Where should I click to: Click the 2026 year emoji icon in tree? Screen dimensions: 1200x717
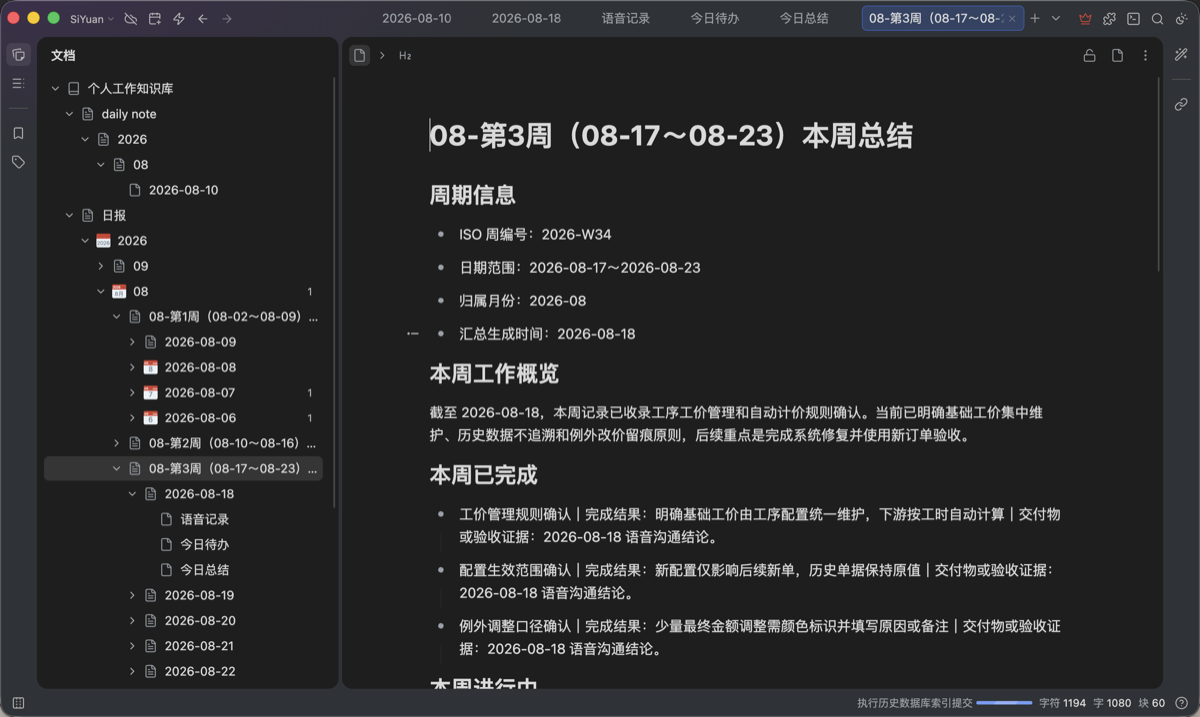tap(103, 241)
